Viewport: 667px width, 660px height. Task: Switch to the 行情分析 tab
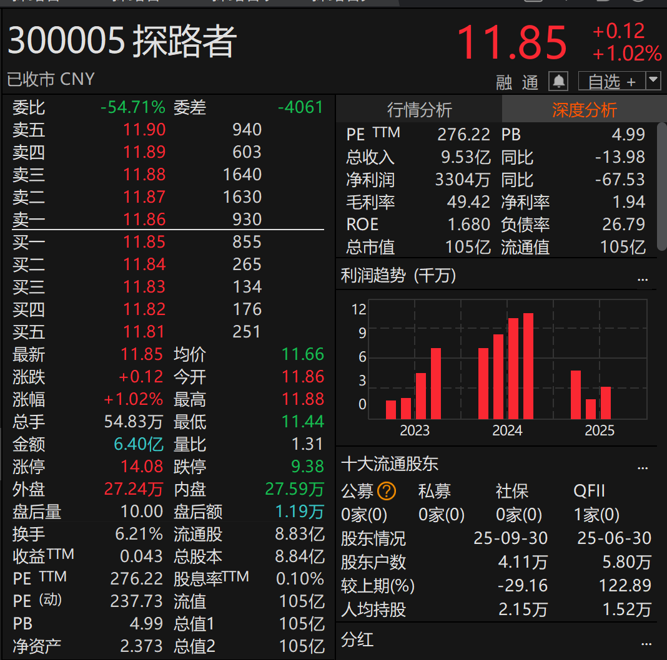coord(419,110)
